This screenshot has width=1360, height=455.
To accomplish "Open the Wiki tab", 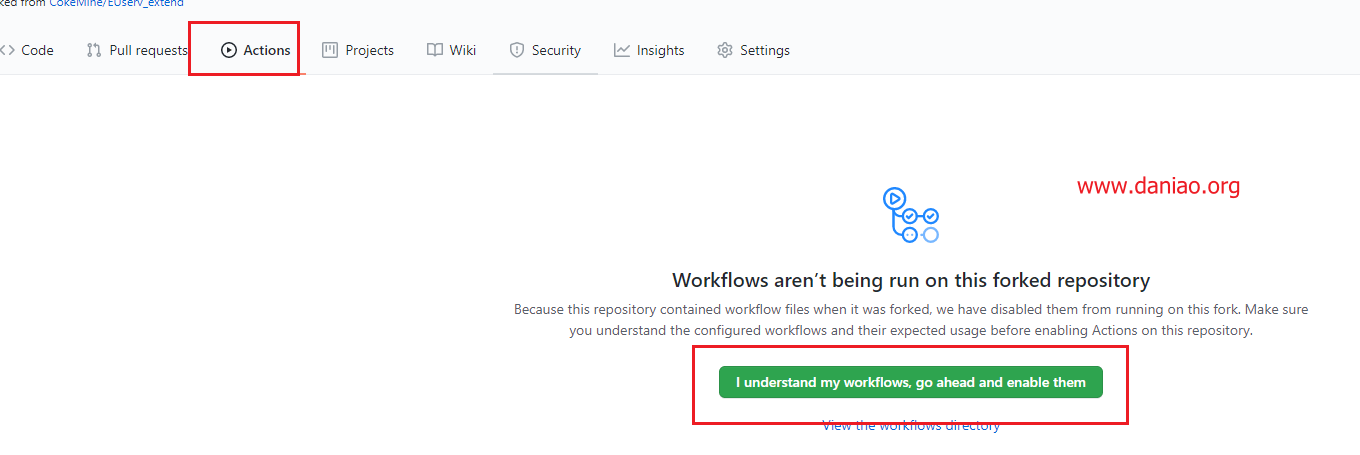I will coord(451,50).
